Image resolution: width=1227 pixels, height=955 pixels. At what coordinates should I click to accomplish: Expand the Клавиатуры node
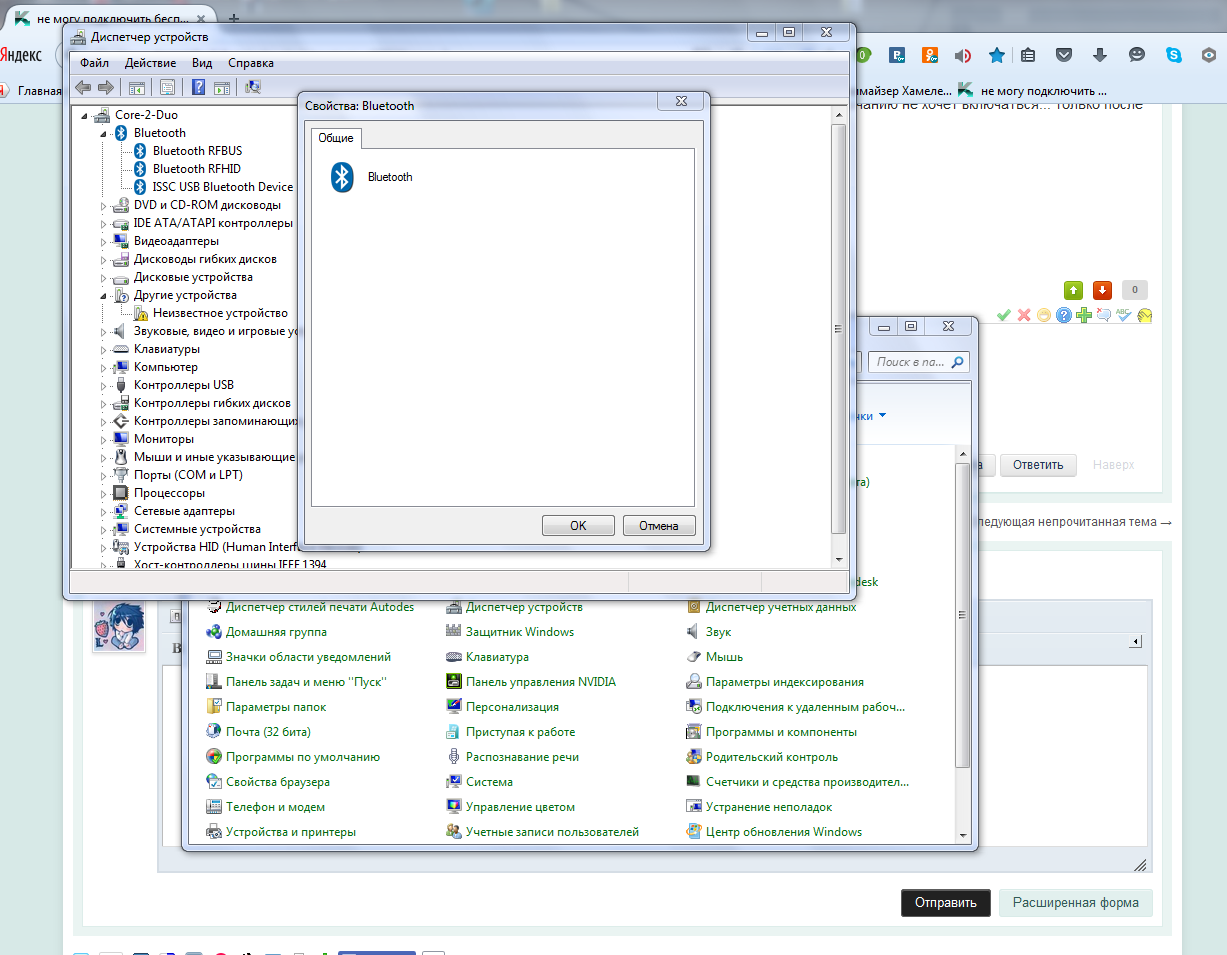pyautogui.click(x=103, y=349)
